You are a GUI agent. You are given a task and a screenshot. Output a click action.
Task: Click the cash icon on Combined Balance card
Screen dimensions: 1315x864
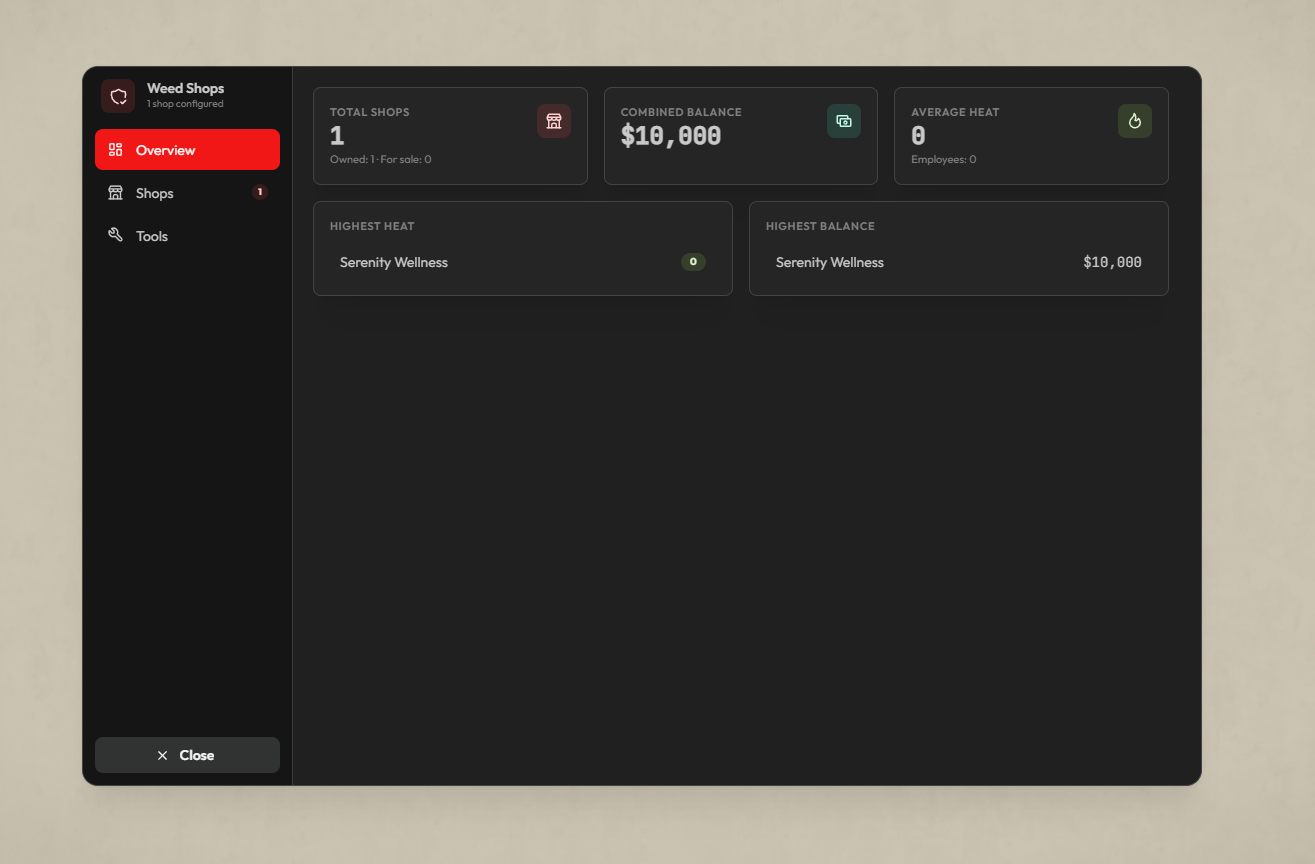844,121
